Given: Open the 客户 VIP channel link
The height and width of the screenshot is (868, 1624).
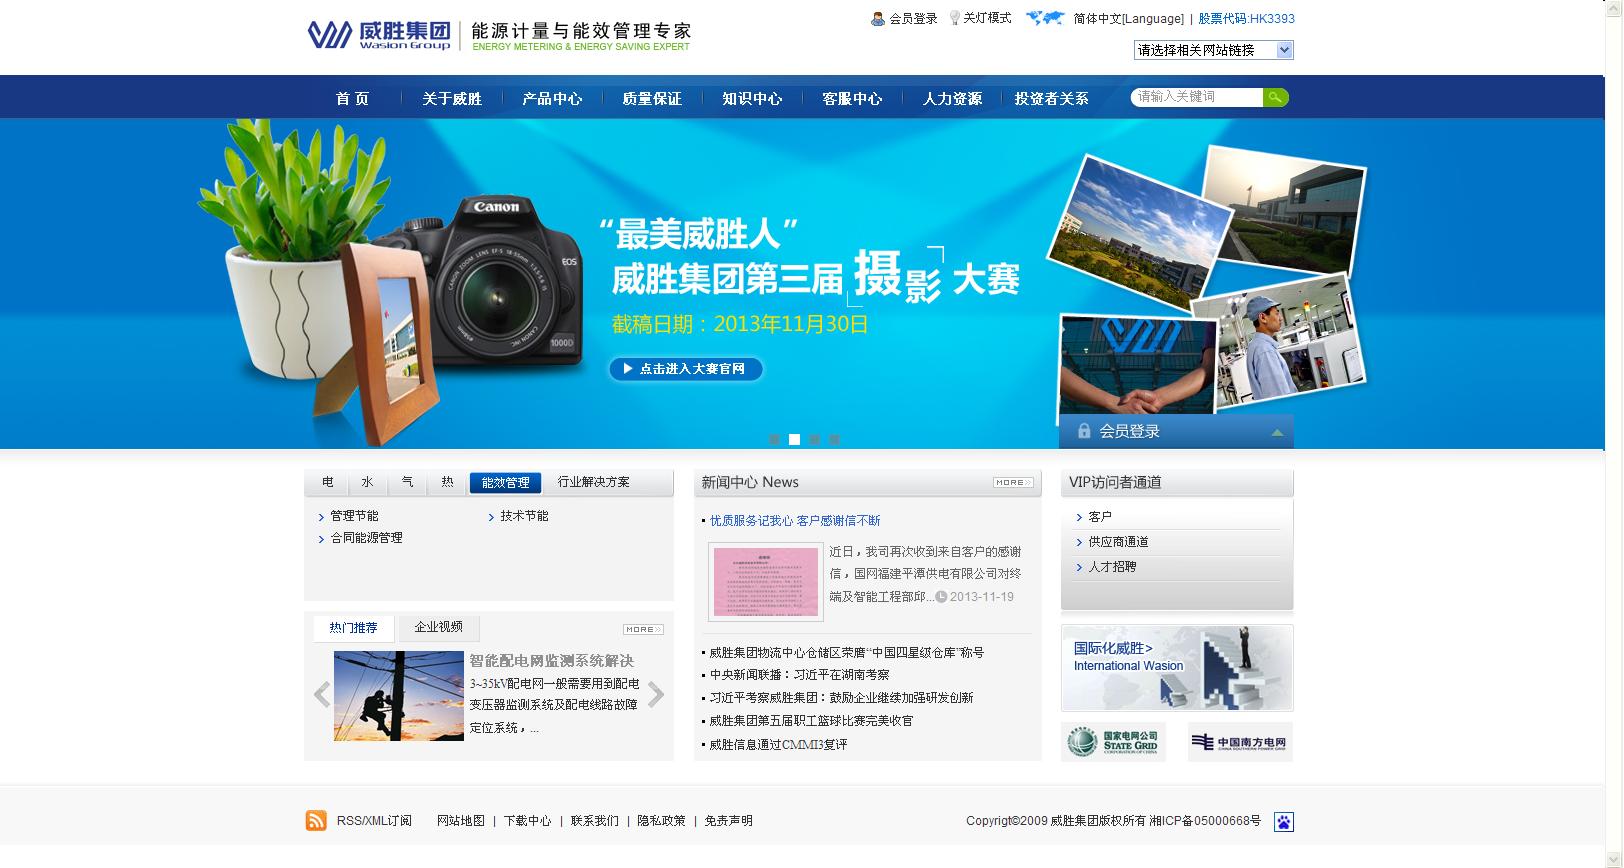Looking at the screenshot, I should [1100, 517].
